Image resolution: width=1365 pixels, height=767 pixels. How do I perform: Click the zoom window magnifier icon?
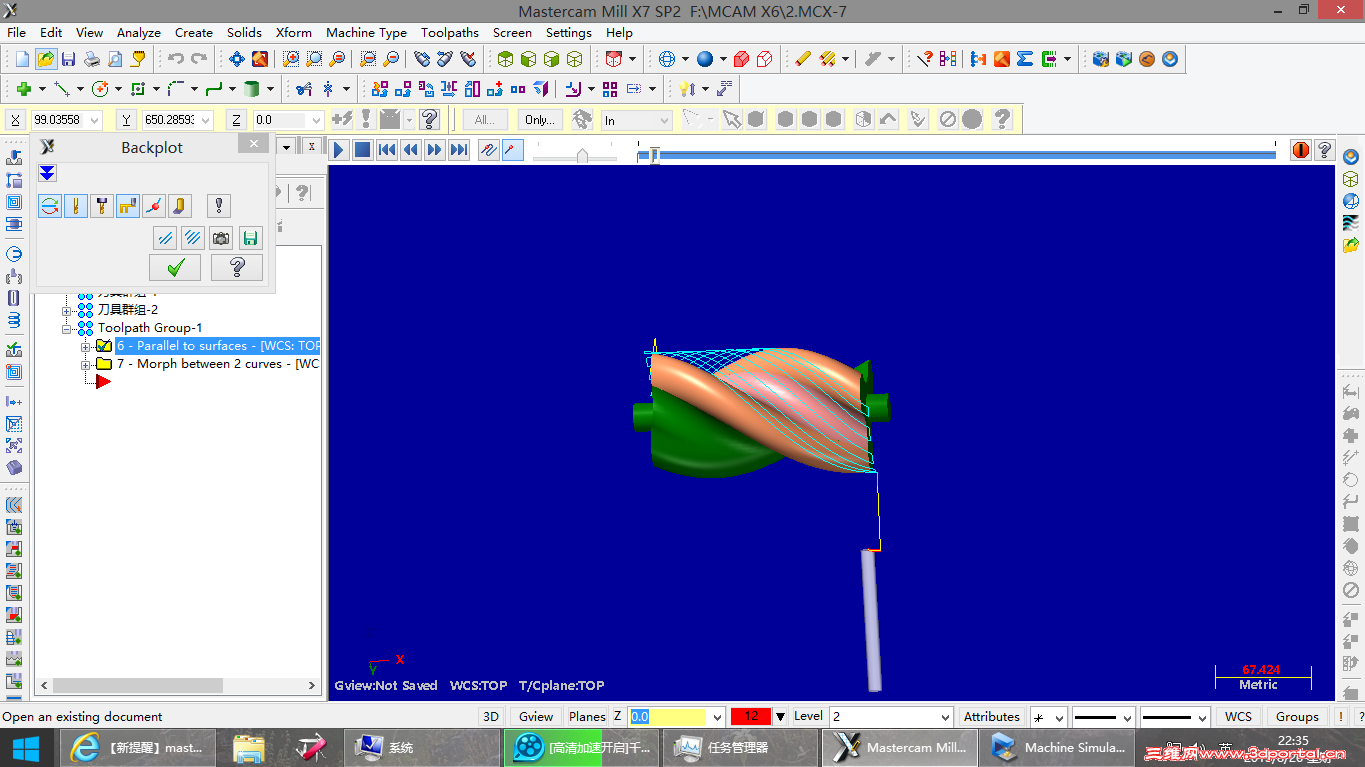291,59
